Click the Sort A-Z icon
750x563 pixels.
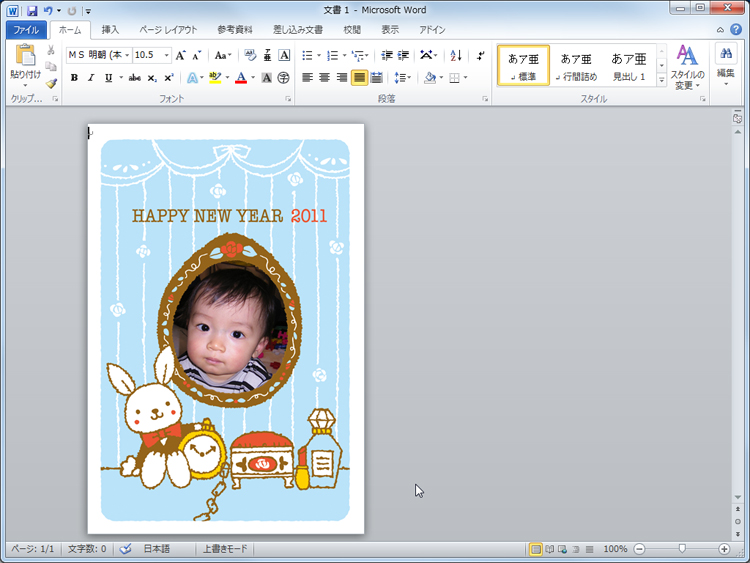coord(456,55)
